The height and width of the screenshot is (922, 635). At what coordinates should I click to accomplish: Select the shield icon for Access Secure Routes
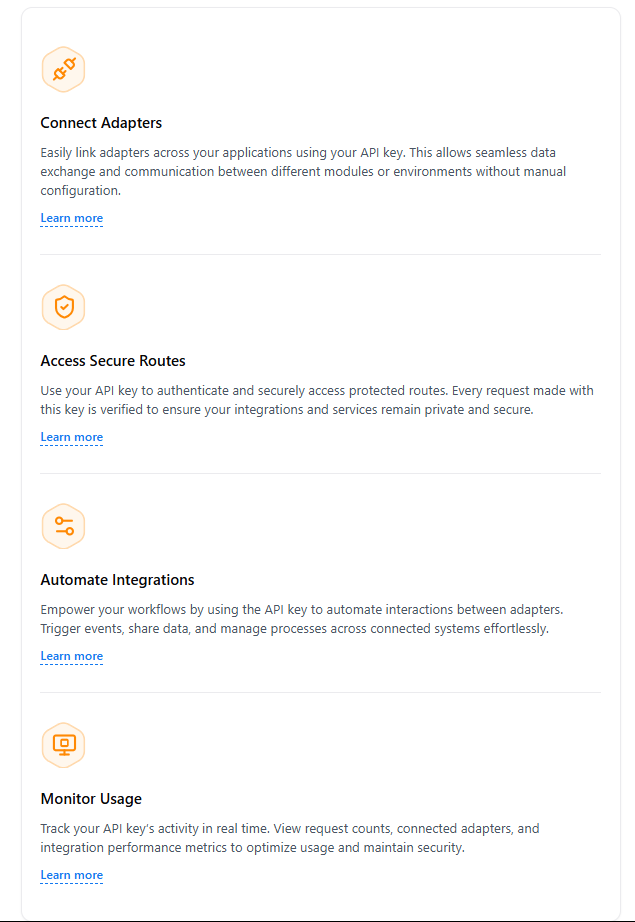(63, 307)
